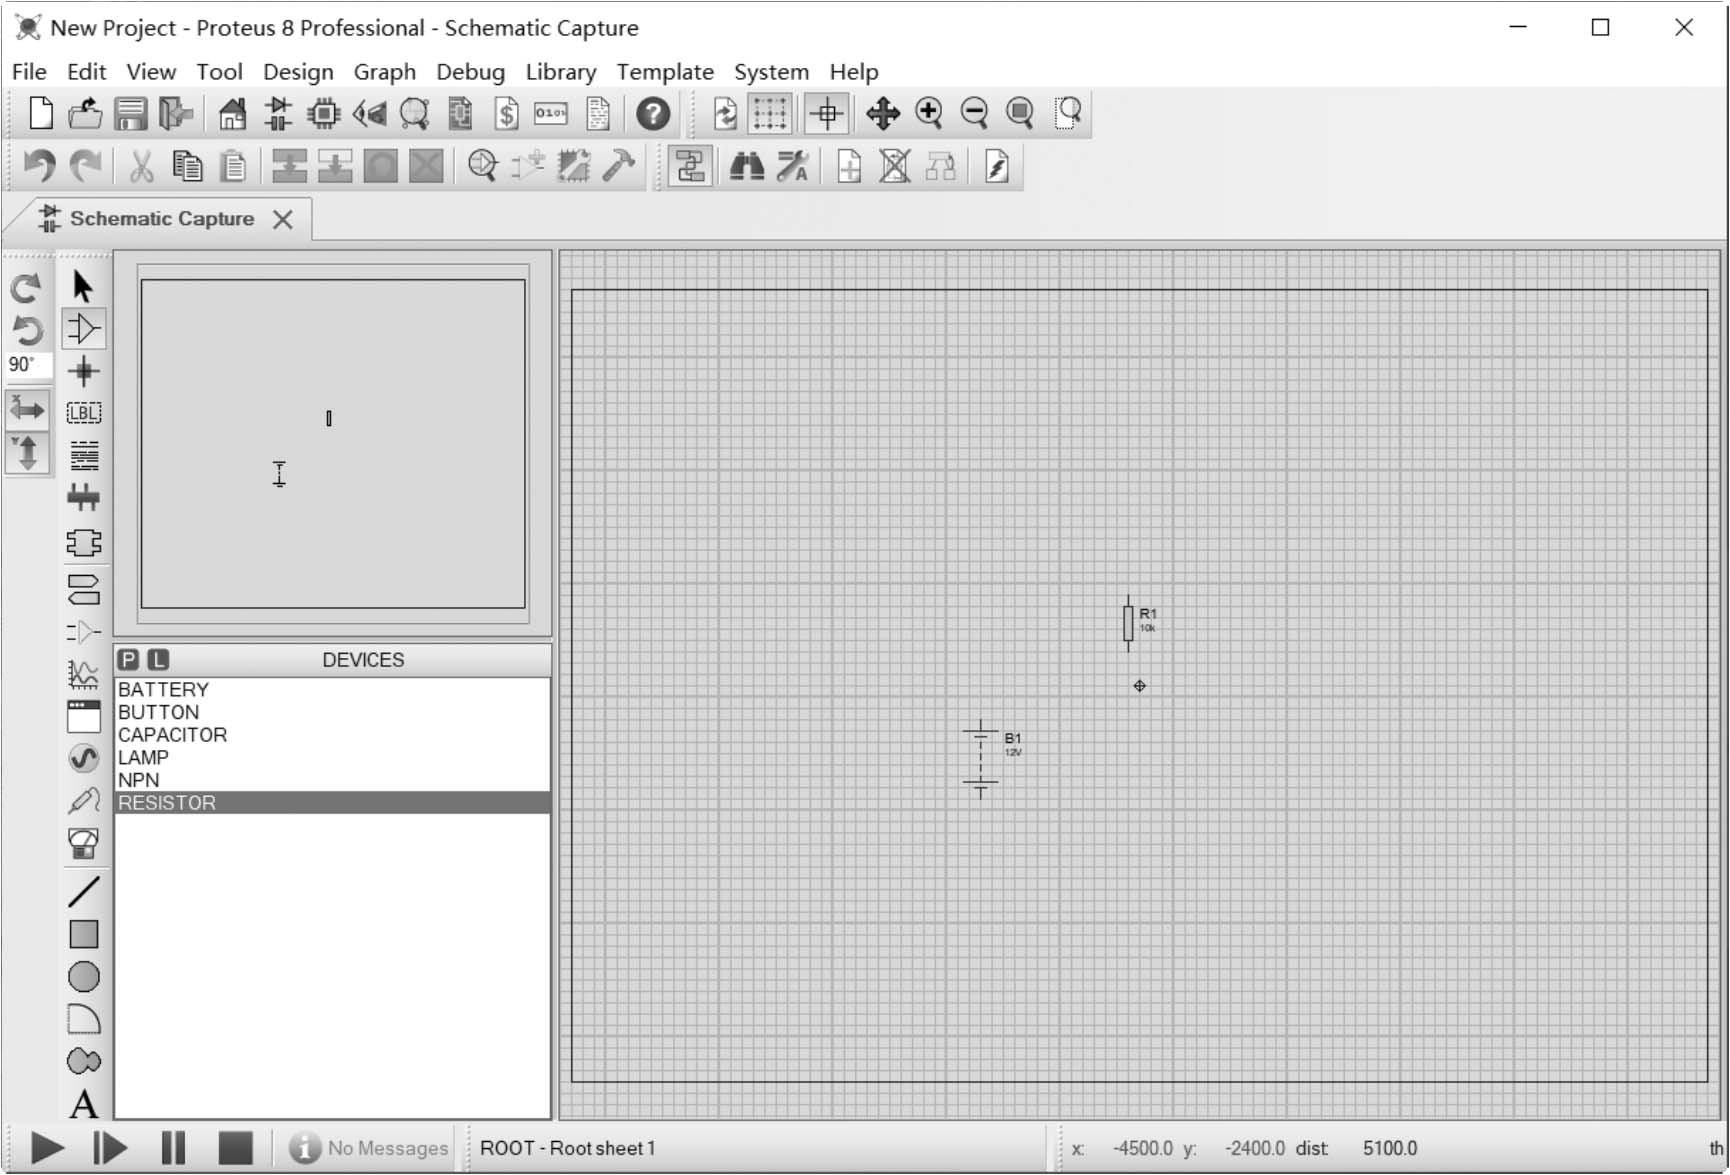
Task: Toggle X-mirror horizontal reflection
Action: click(27, 409)
